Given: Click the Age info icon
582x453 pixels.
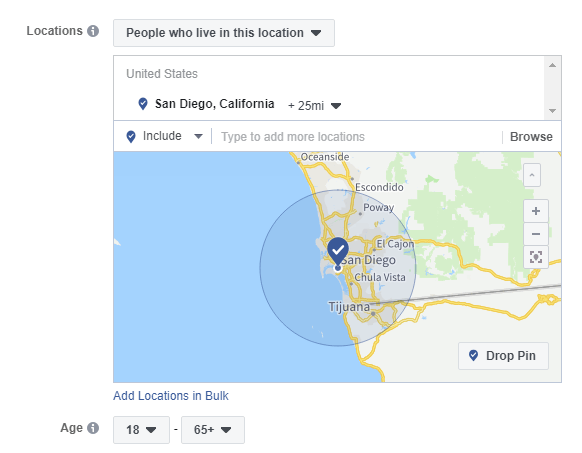Looking at the screenshot, I should coord(93,428).
